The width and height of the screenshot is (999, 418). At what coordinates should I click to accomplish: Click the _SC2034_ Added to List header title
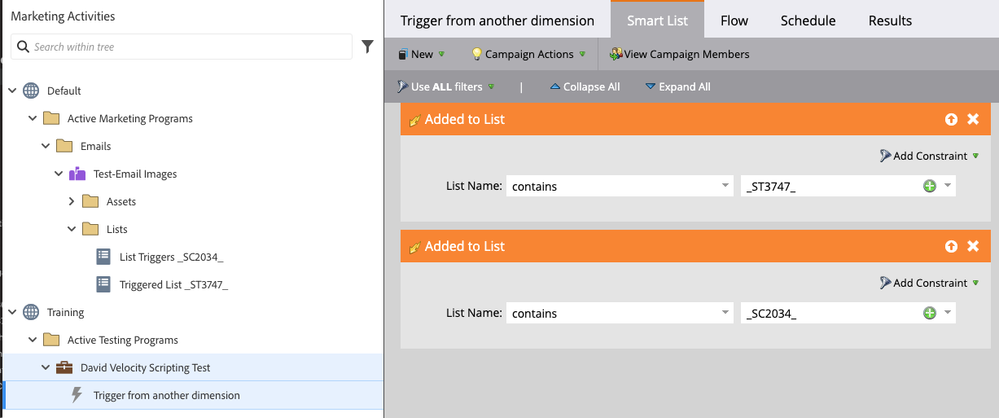point(464,246)
